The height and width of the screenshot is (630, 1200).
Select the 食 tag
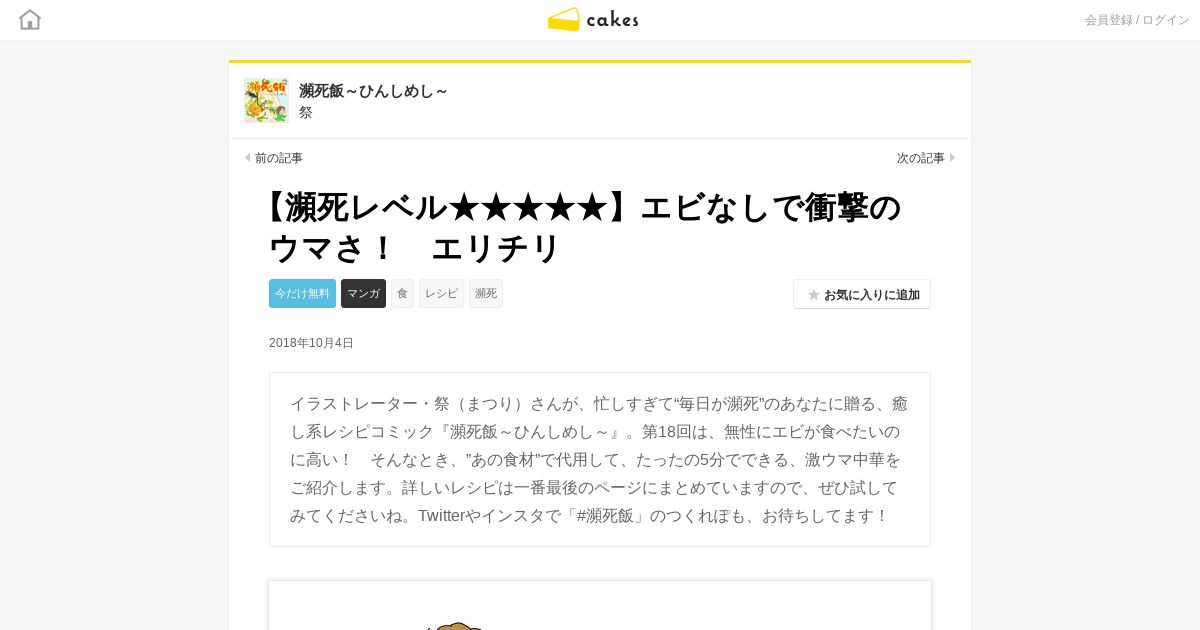click(402, 293)
